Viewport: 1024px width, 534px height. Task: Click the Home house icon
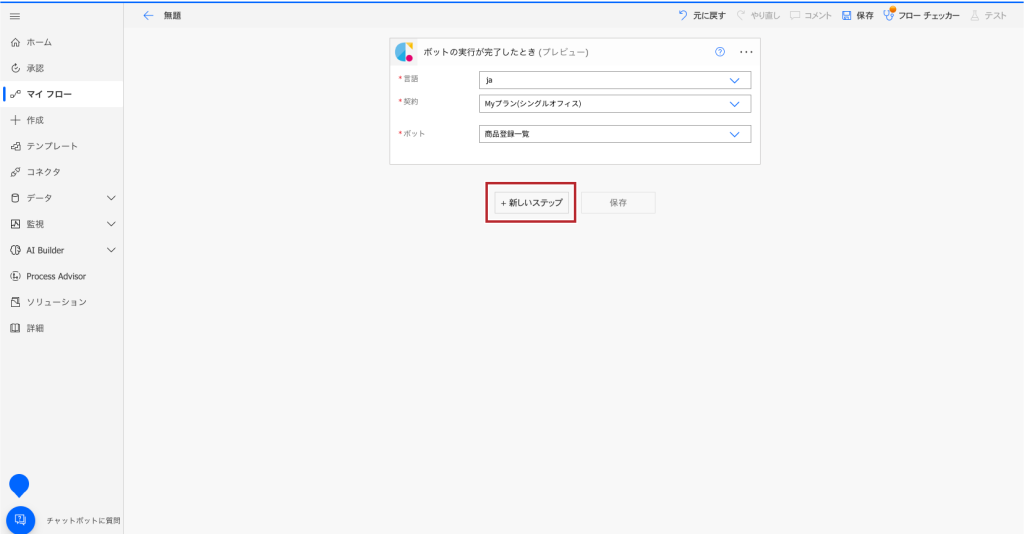click(x=15, y=42)
